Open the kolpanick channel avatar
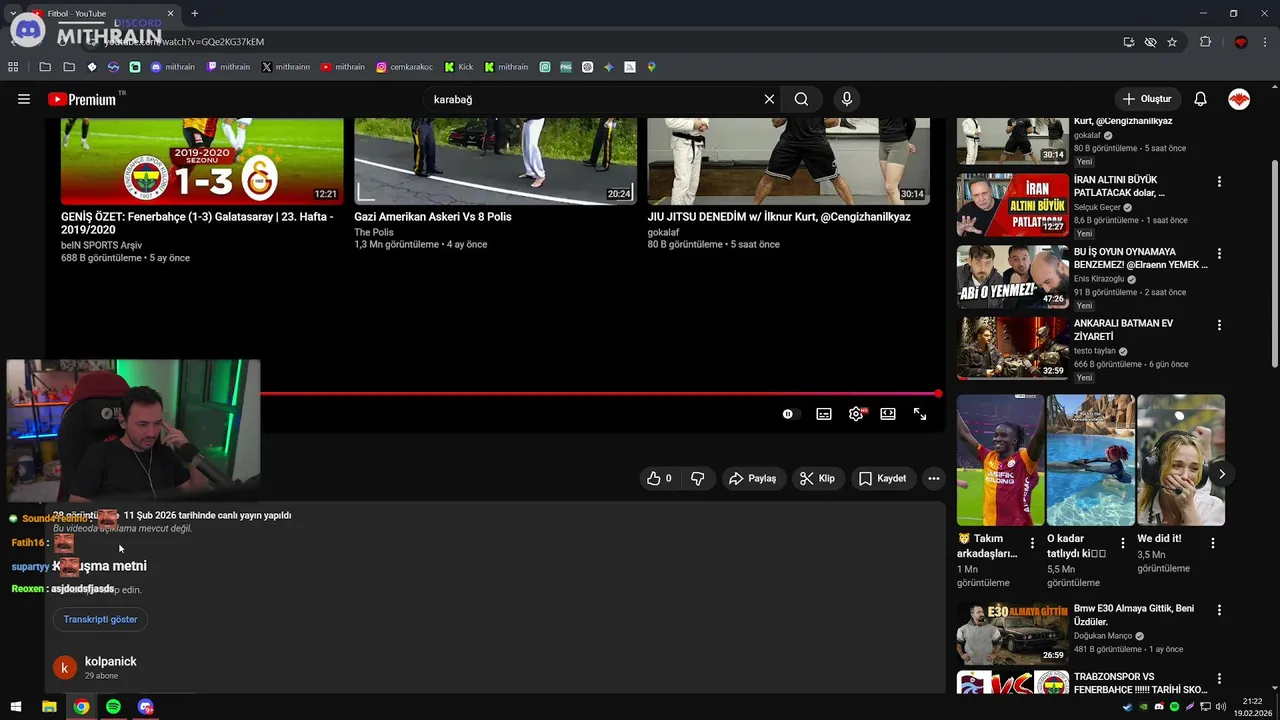The height and width of the screenshot is (720, 1280). coord(65,668)
